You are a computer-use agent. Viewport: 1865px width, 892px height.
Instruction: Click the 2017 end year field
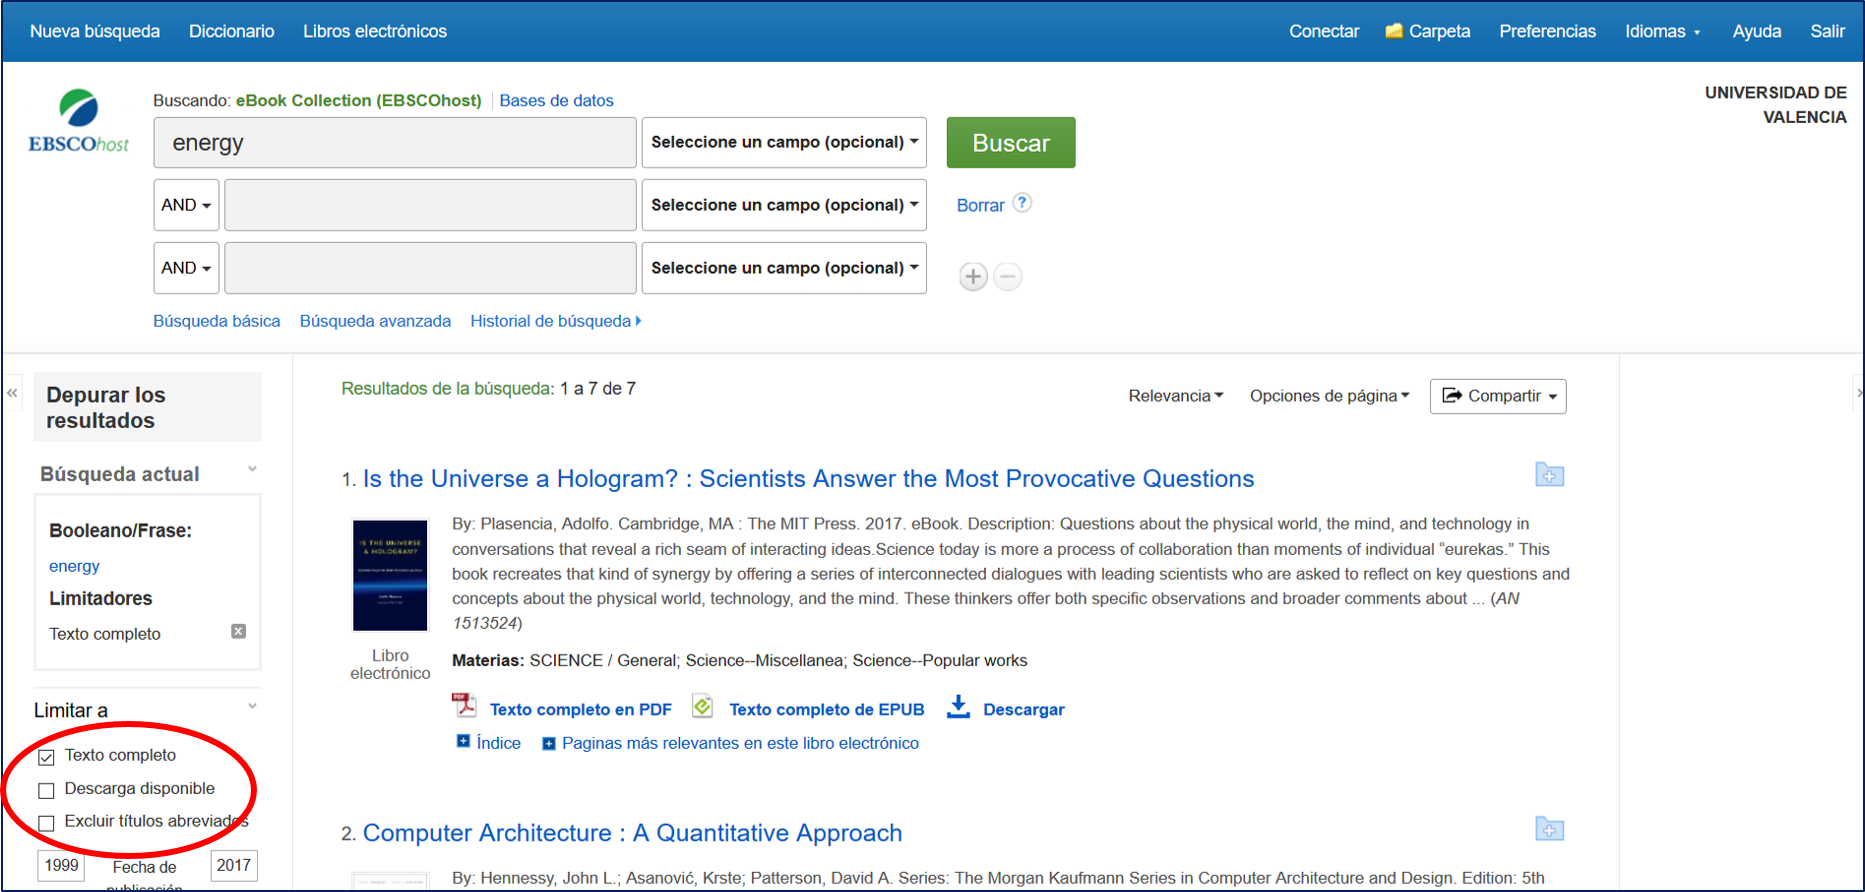234,865
